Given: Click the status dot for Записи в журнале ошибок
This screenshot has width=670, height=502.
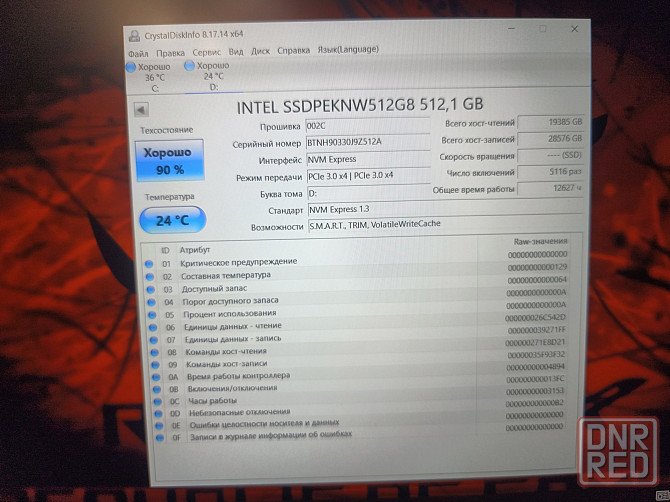Looking at the screenshot, I should click(x=160, y=438).
